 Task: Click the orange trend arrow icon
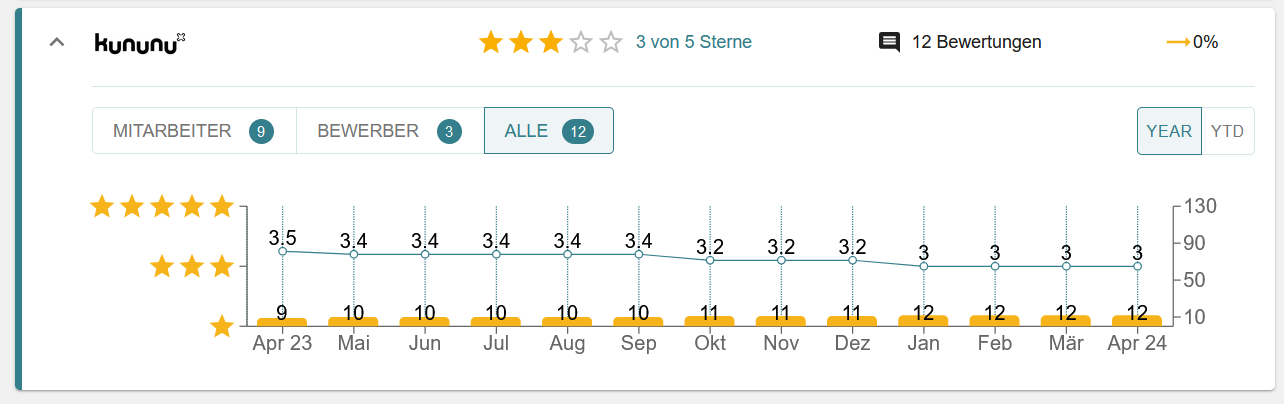1178,42
